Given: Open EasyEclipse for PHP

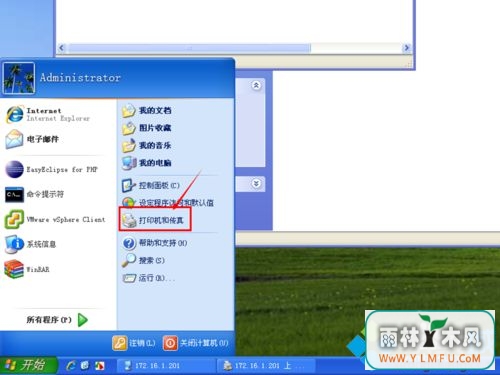Looking at the screenshot, I should (52, 169).
